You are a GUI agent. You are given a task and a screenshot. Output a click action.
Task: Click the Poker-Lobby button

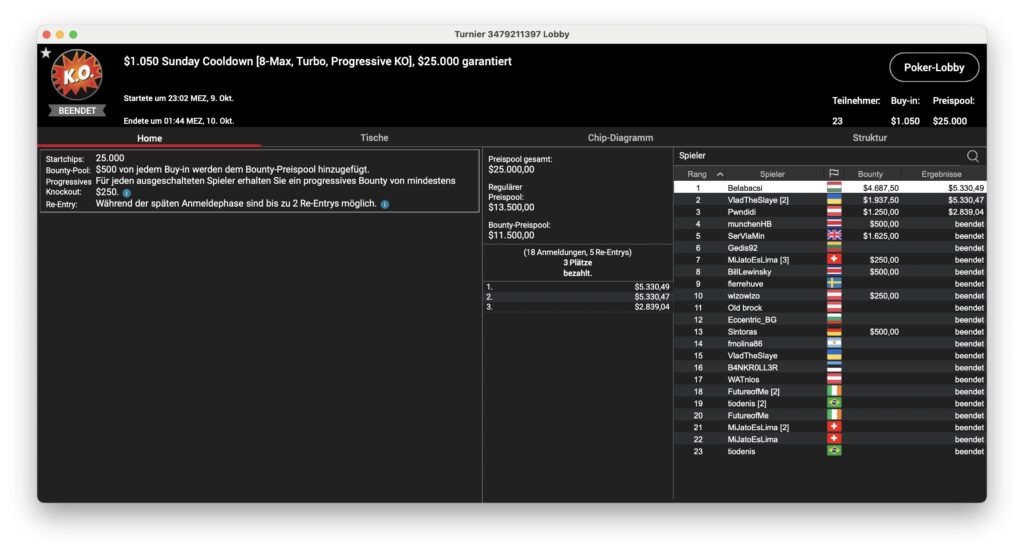tap(934, 67)
